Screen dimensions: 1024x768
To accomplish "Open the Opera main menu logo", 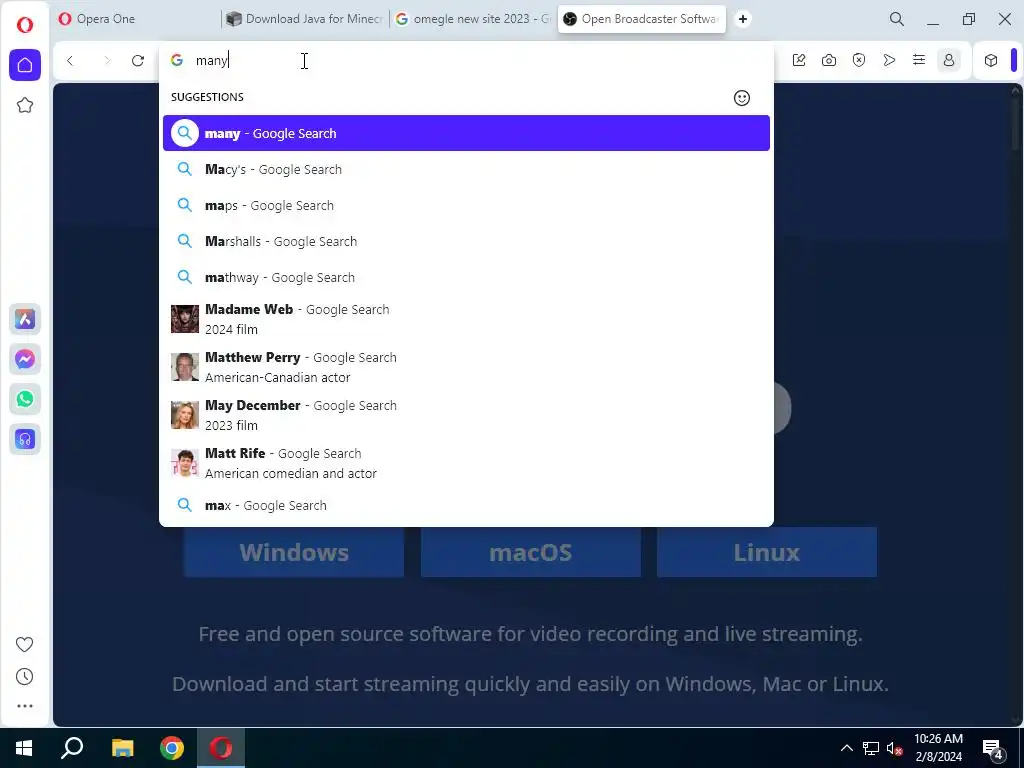I will [25, 25].
